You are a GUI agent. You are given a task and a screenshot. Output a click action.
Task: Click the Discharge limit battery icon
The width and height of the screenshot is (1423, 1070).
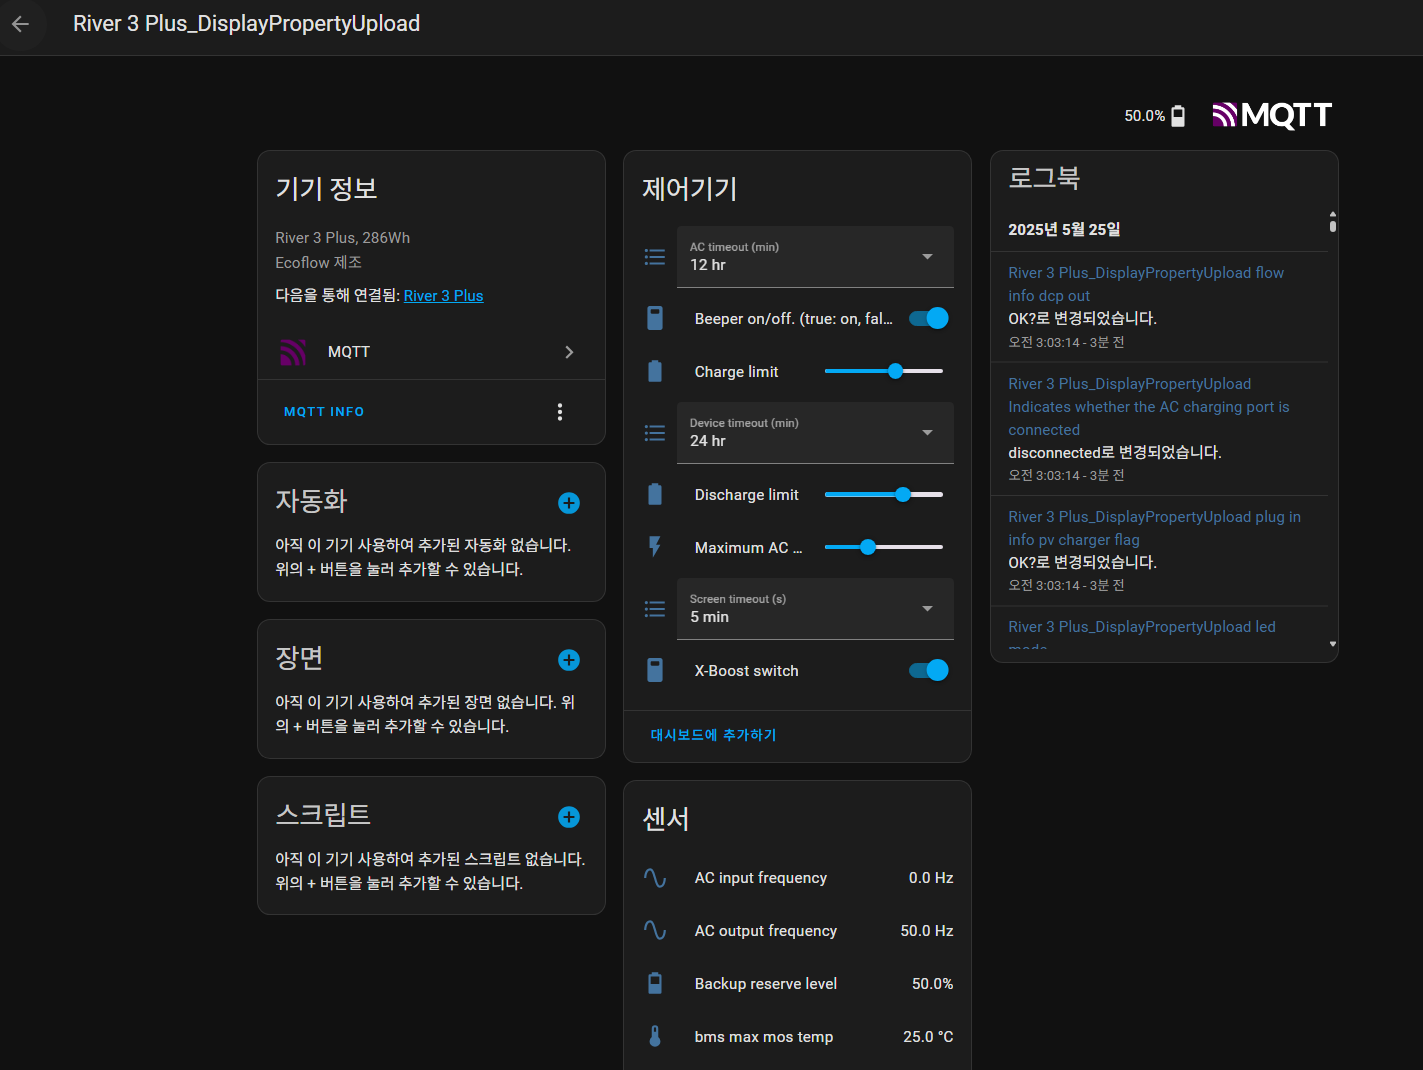point(655,494)
